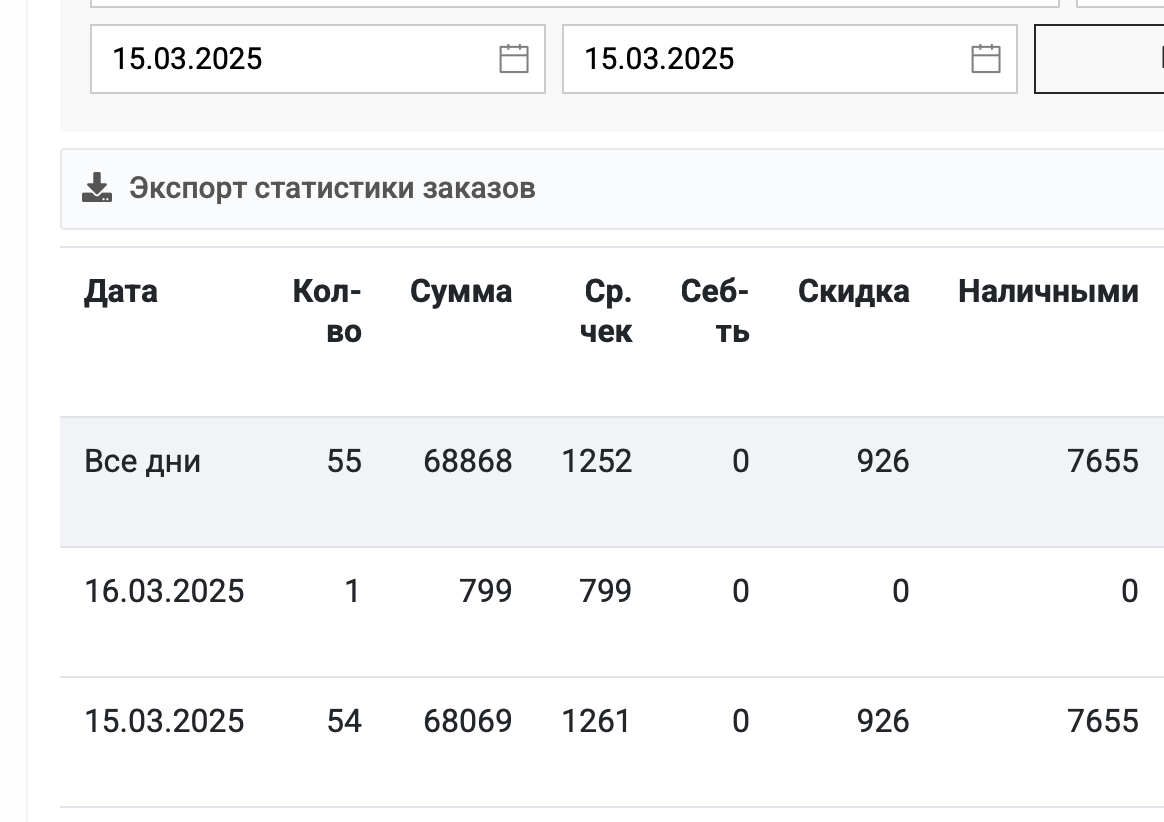Image resolution: width=1164 pixels, height=822 pixels.
Task: Select the 'Все дни' summary row
Action: pos(612,482)
